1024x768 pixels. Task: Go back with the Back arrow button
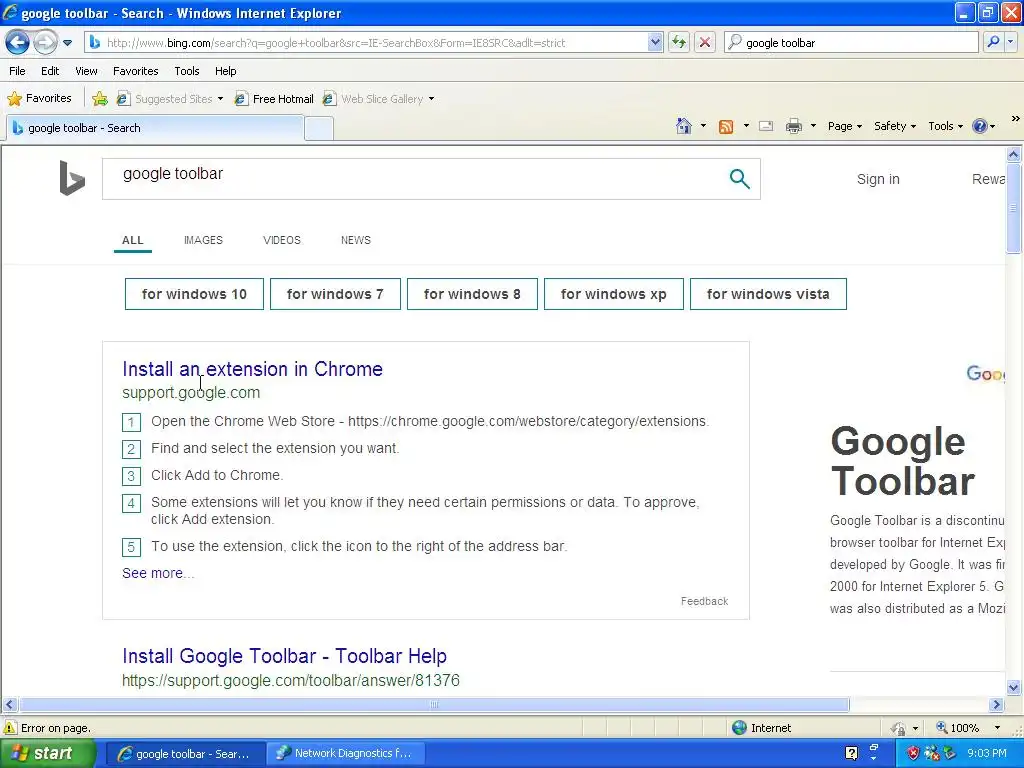pos(18,43)
